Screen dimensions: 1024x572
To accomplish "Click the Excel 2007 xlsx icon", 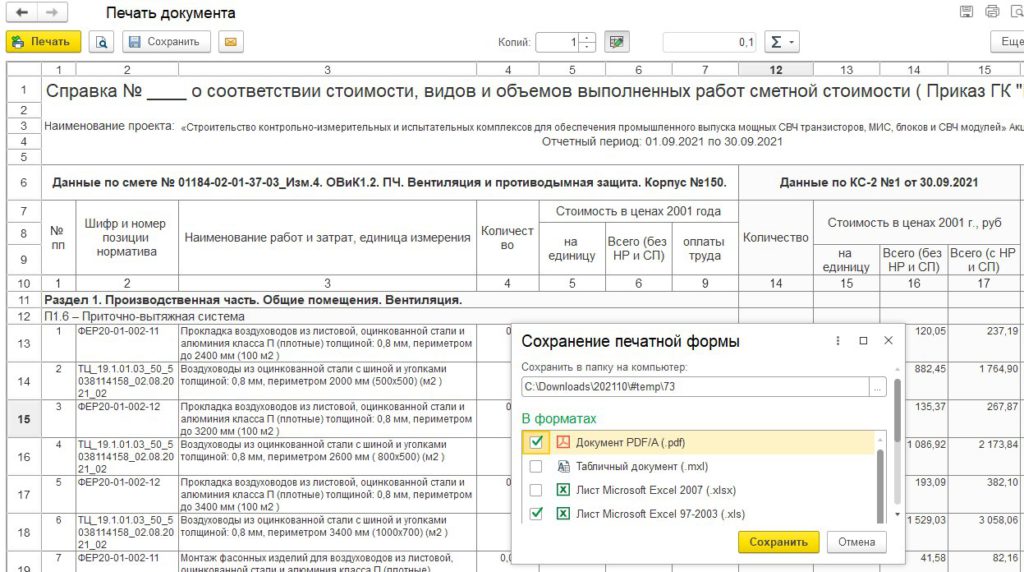I will pyautogui.click(x=563, y=490).
